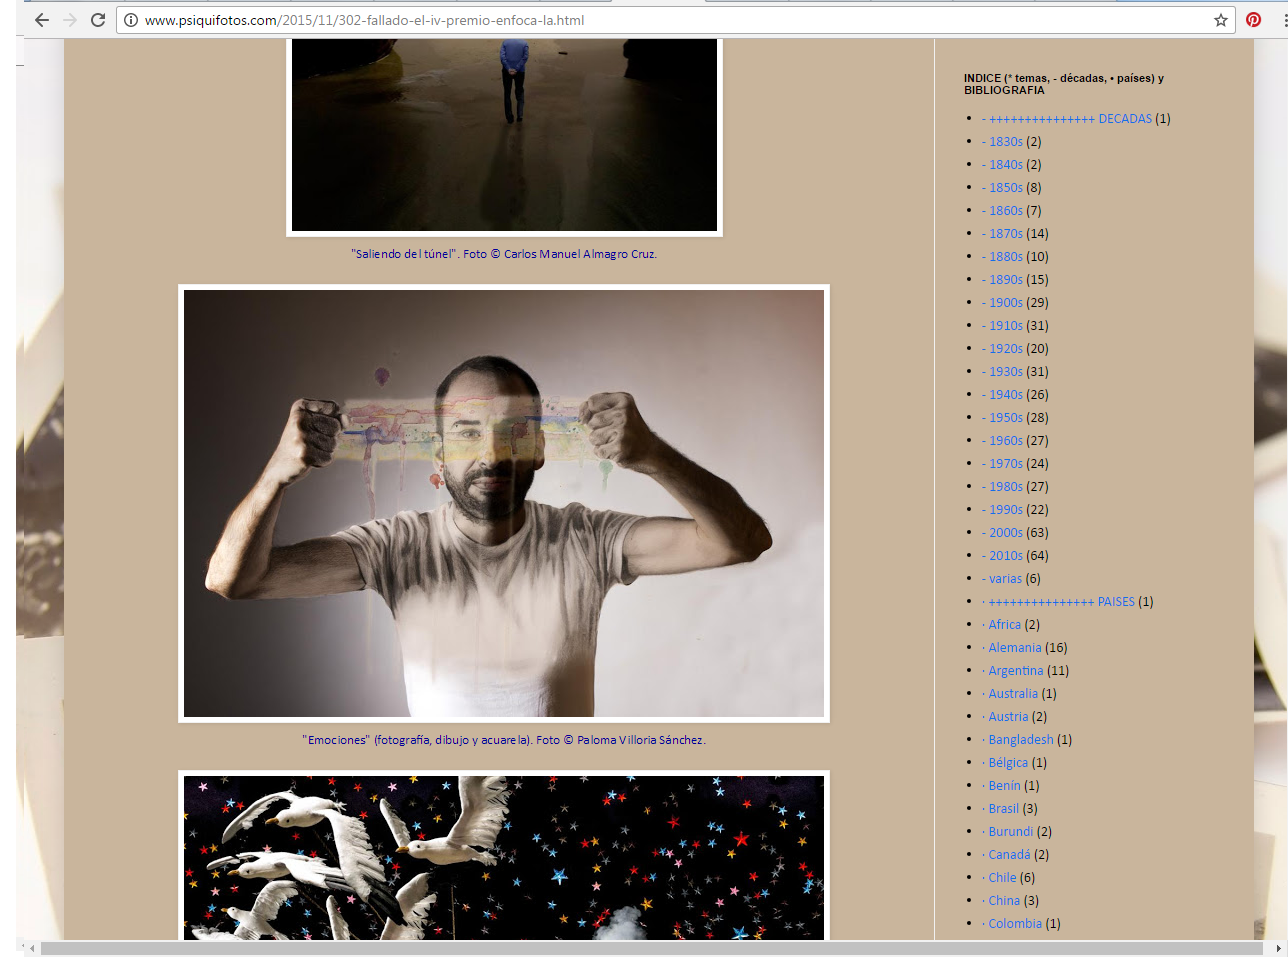Open the 2010s decade link
Screen dimensions: 1288x957
(x=1003, y=556)
